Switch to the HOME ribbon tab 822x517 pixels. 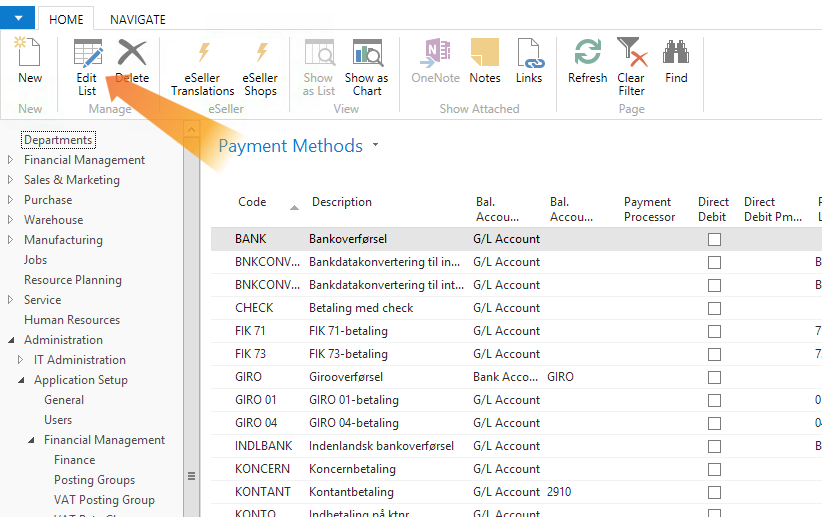pyautogui.click(x=66, y=19)
